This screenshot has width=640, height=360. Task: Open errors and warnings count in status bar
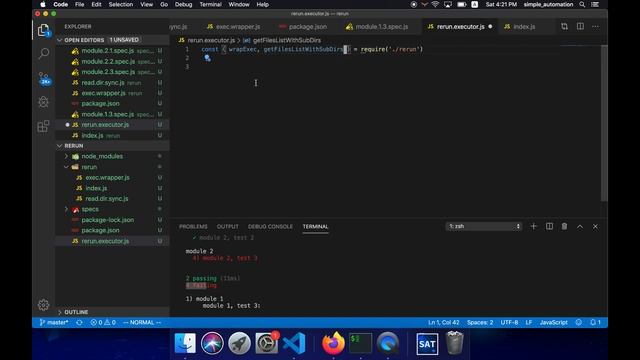103,322
